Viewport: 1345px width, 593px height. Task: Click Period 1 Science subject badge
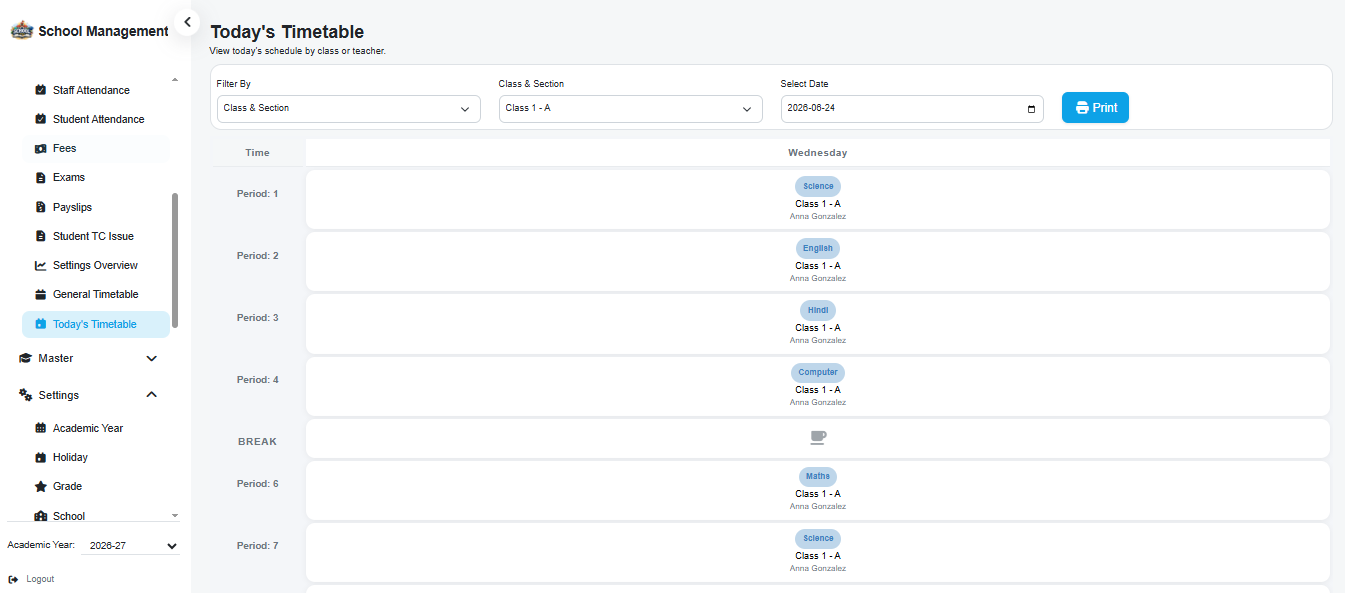point(818,186)
